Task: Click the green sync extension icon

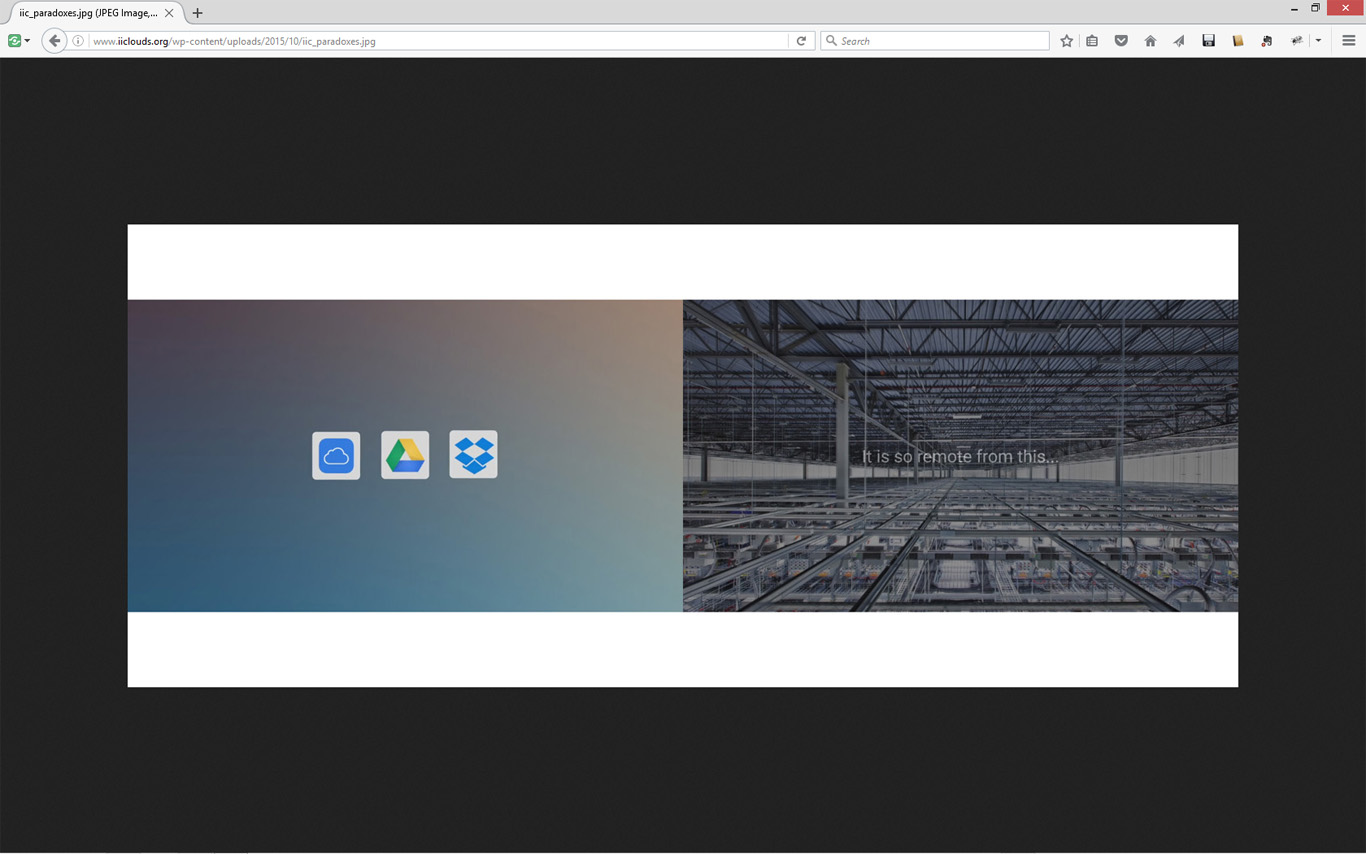Action: pyautogui.click(x=14, y=41)
